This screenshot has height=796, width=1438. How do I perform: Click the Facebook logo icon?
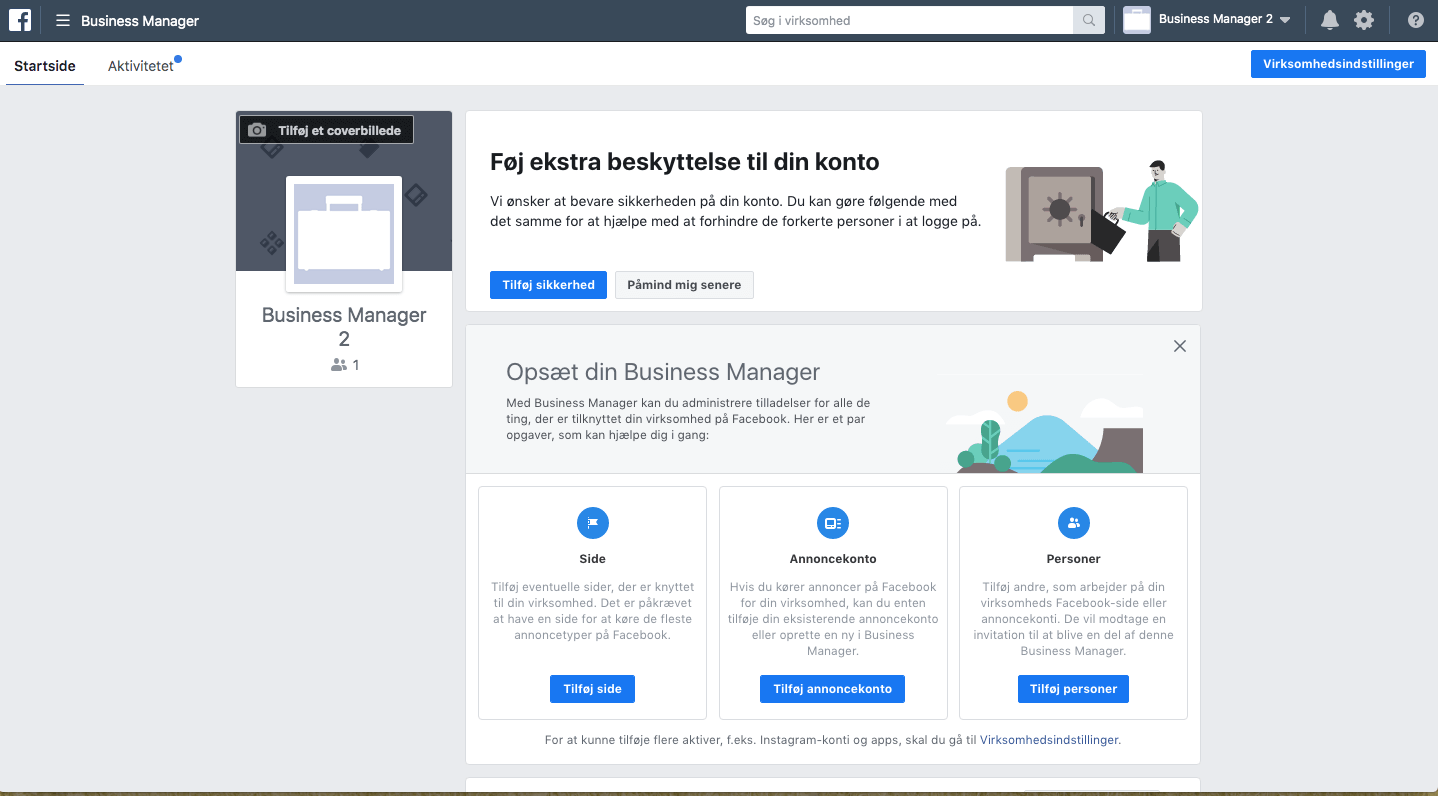click(20, 20)
